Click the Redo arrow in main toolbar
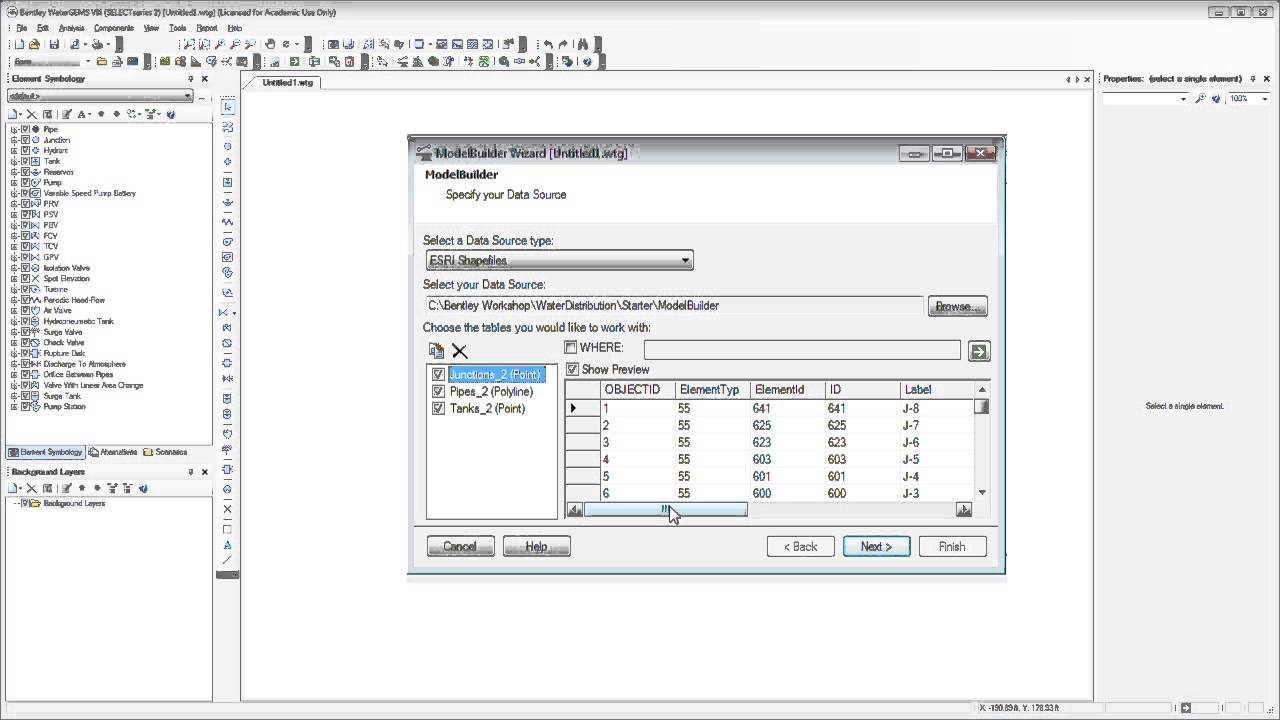The height and width of the screenshot is (720, 1280). (x=563, y=44)
